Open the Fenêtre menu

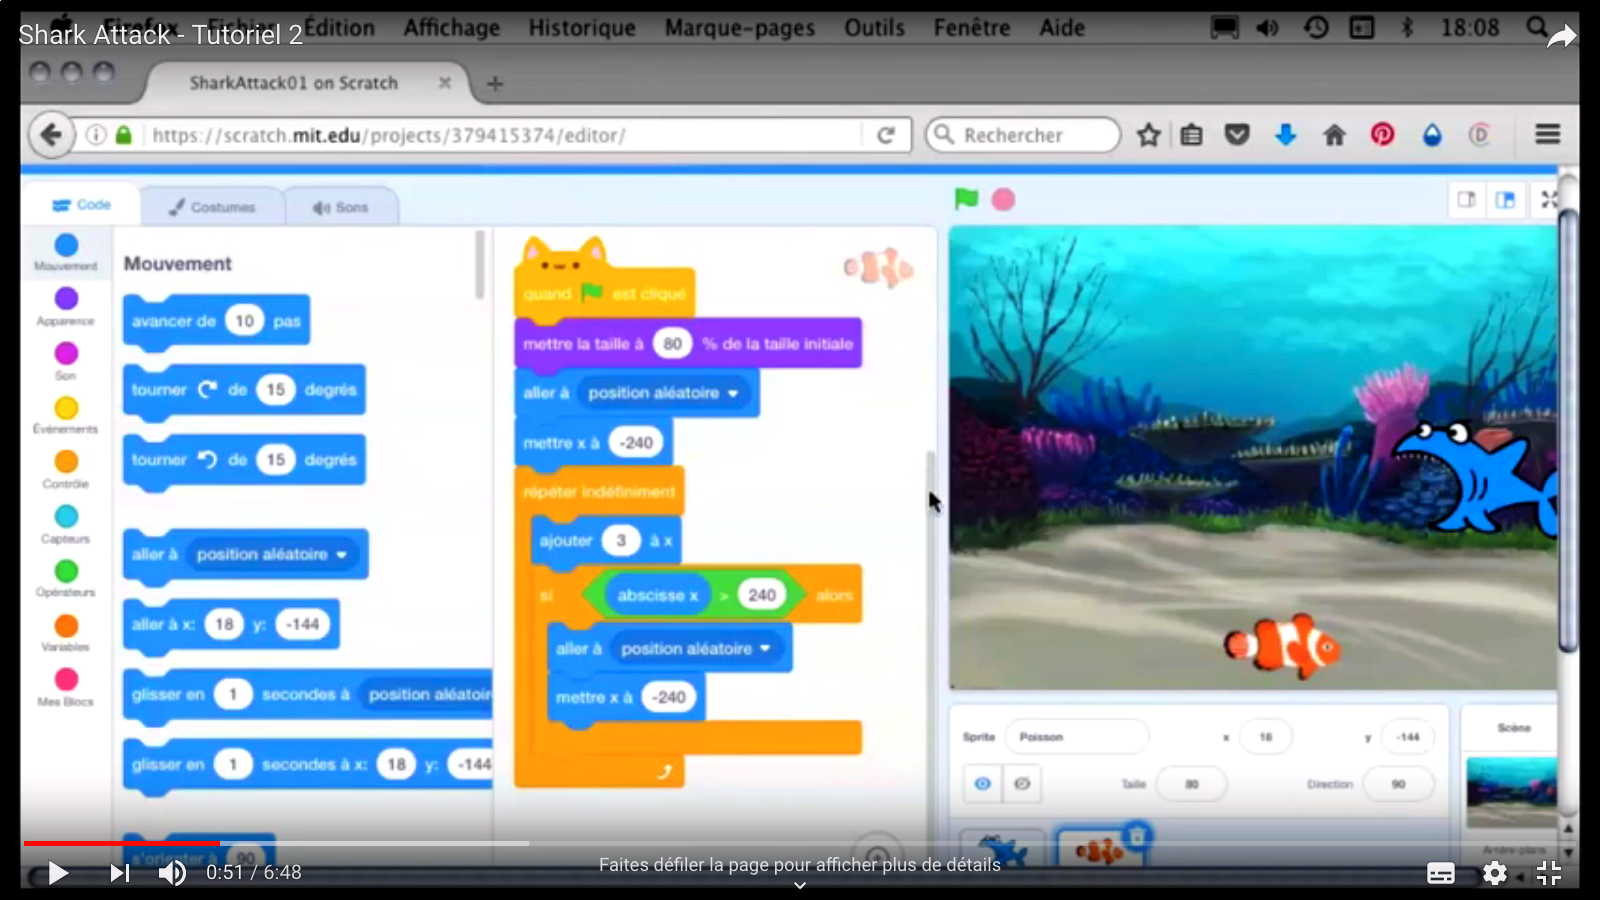(972, 28)
